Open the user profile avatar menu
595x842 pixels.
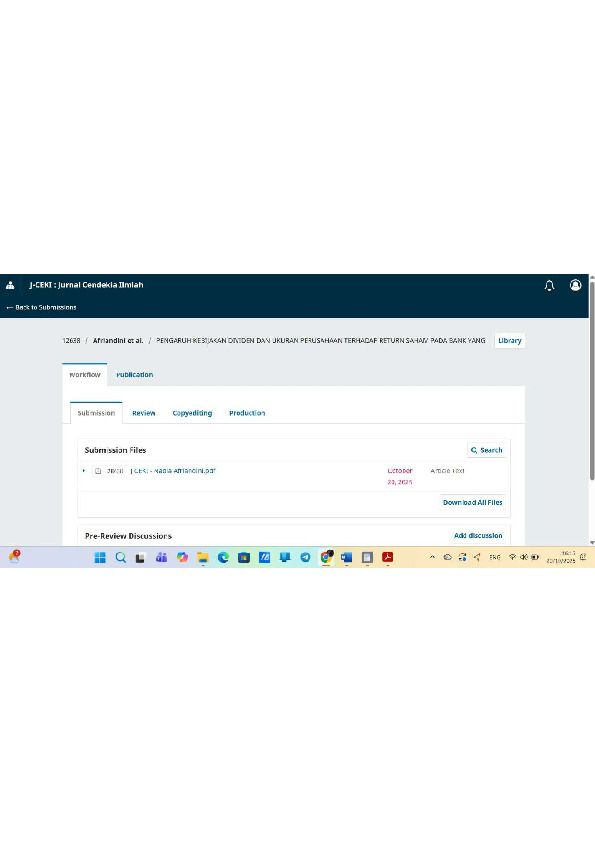[x=575, y=285]
